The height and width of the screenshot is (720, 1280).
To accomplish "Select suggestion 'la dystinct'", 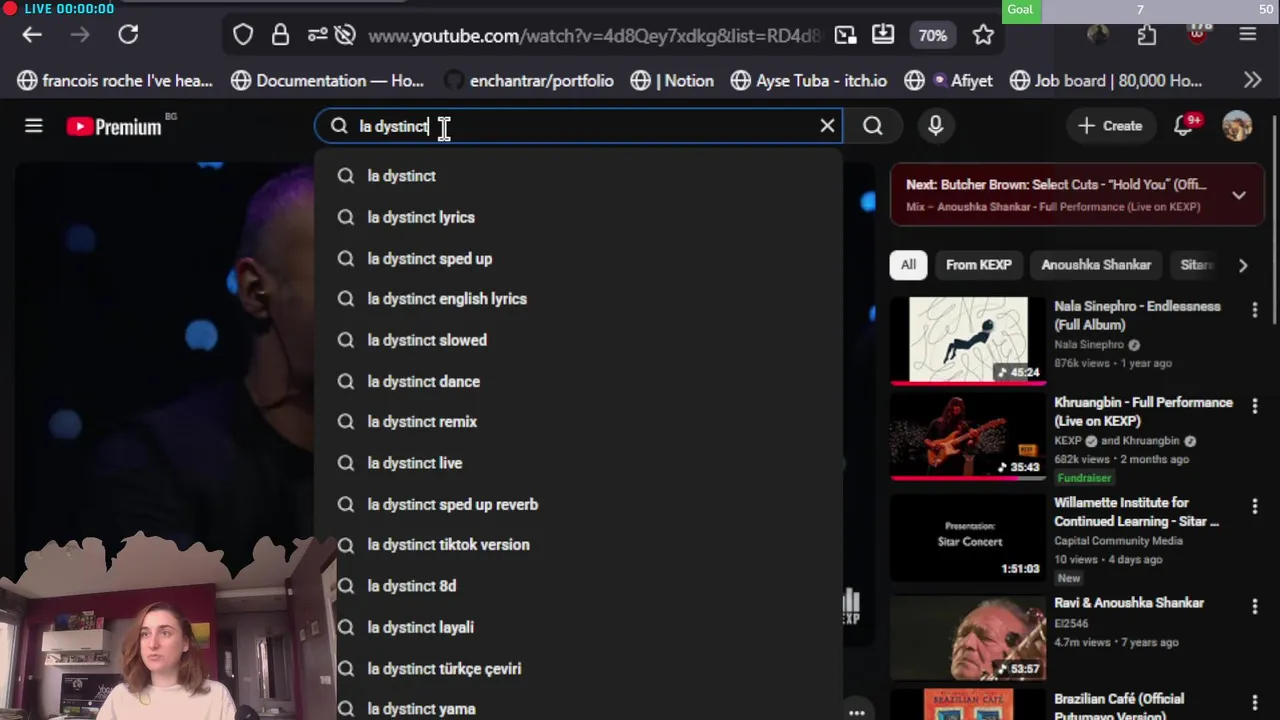I will click(579, 176).
